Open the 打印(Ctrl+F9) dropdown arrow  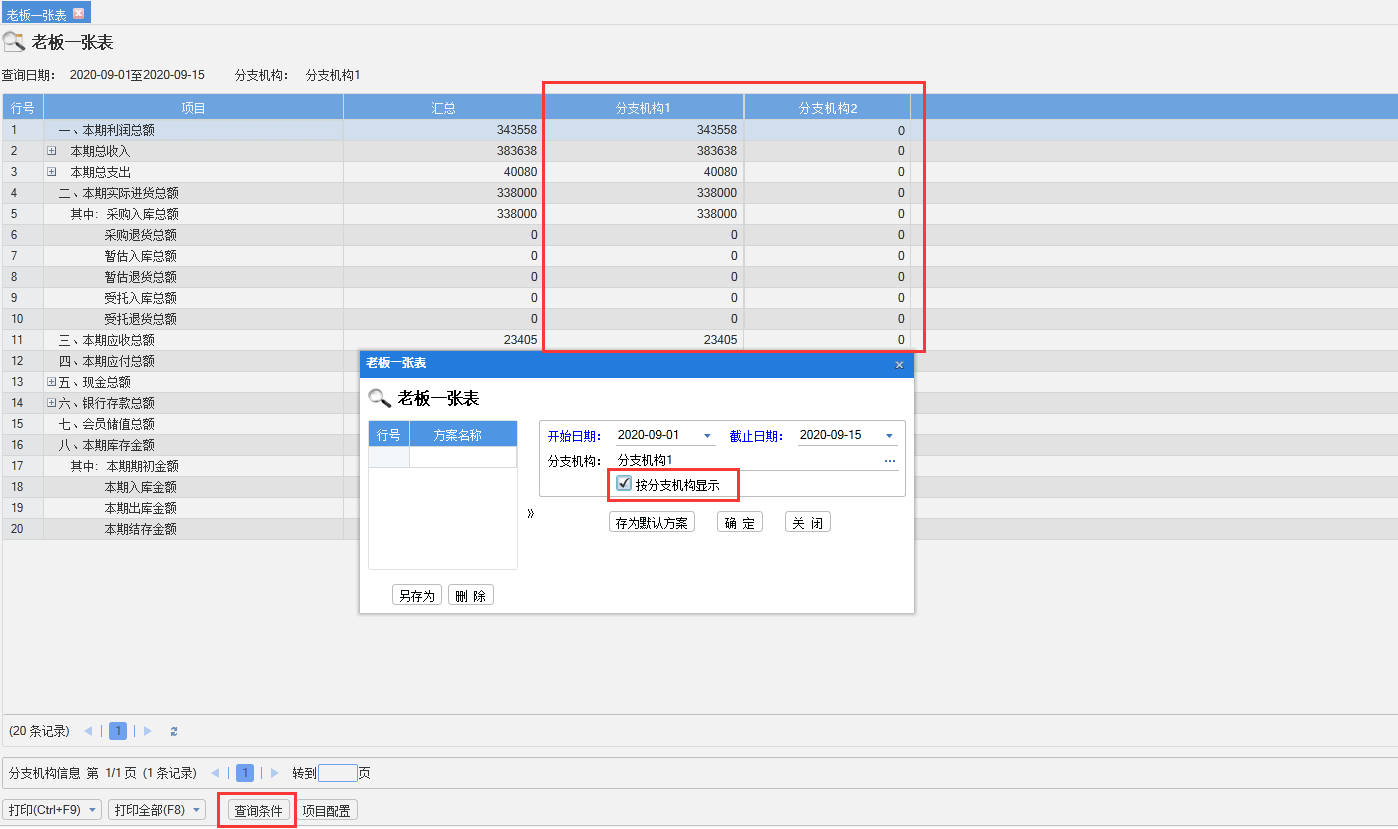click(93, 810)
